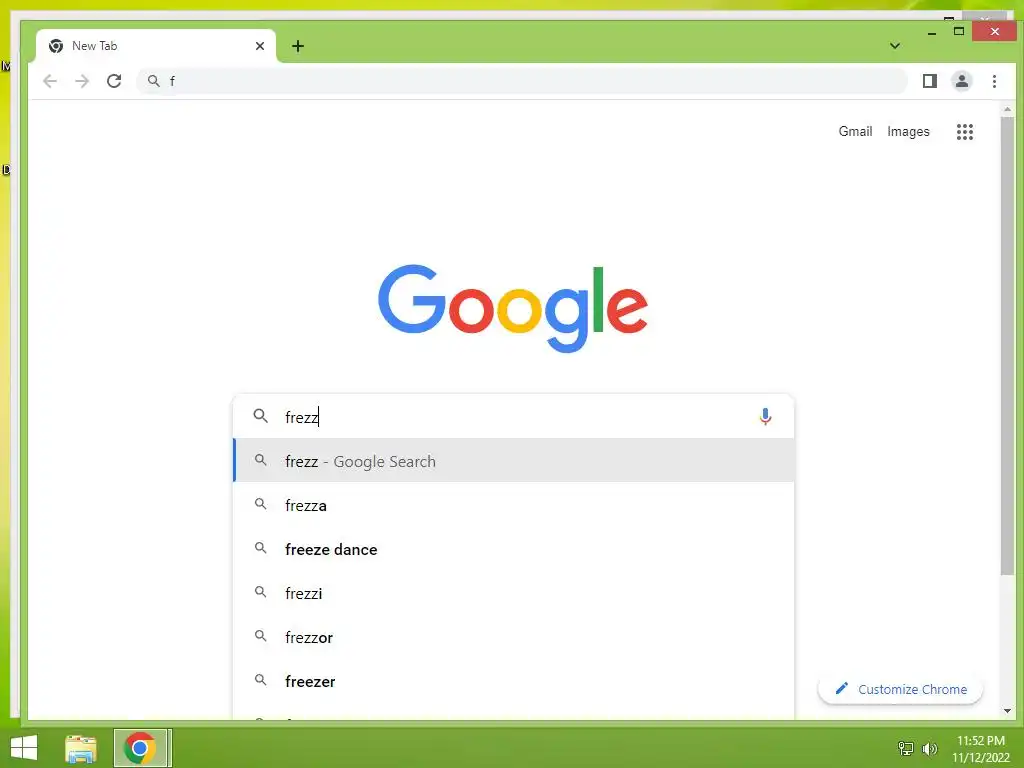Click the Chrome taskbar icon
The width and height of the screenshot is (1024, 768).
tap(140, 748)
